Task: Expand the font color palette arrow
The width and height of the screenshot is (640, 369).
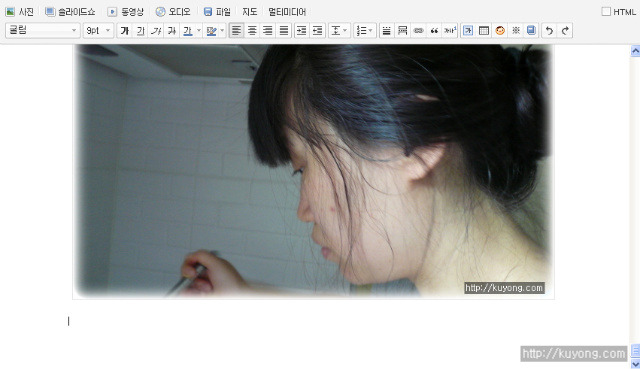Action: (x=199, y=31)
